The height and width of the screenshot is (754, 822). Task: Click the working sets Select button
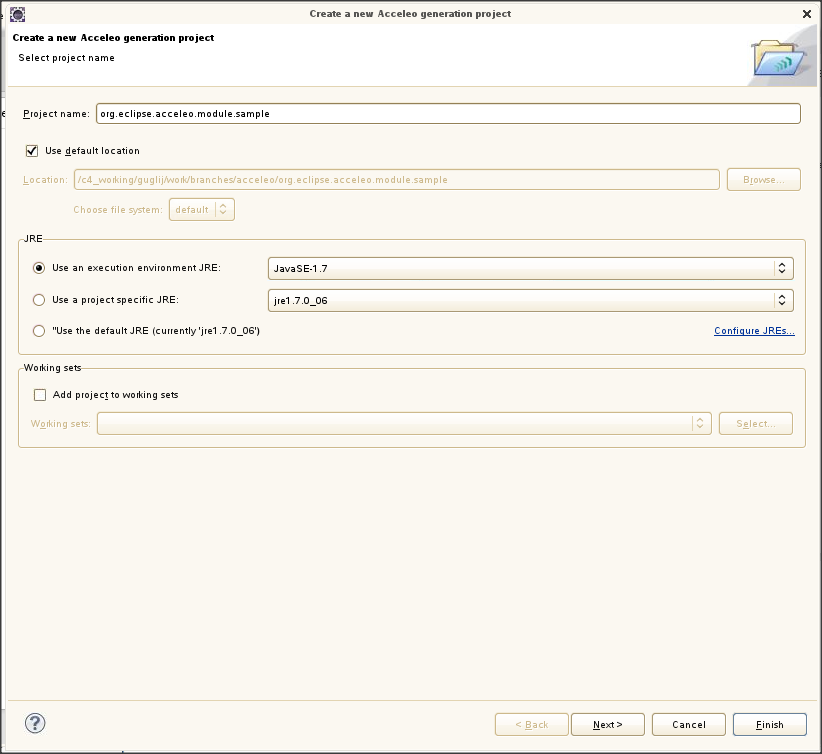click(756, 424)
